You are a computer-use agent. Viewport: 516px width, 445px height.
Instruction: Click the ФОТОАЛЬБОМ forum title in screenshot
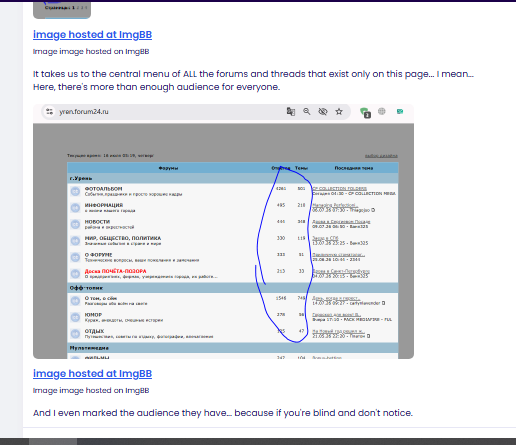coord(103,189)
